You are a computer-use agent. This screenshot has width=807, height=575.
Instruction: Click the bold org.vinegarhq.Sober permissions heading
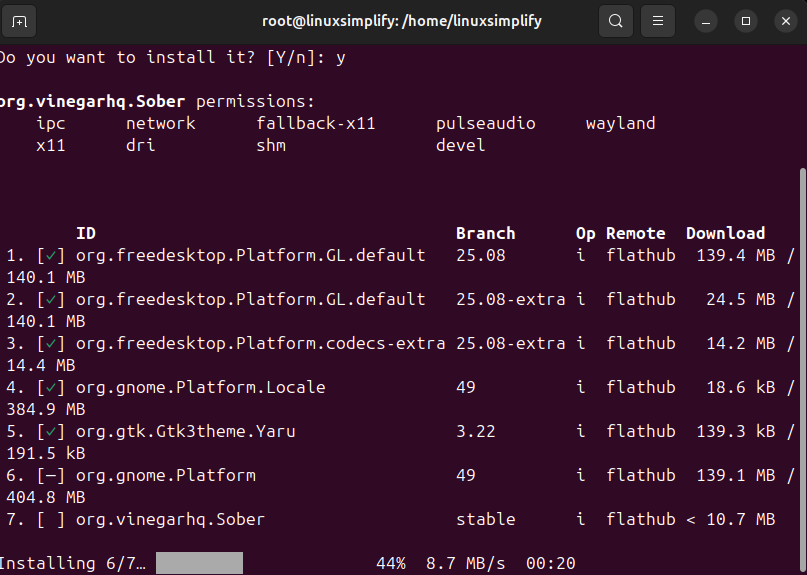(x=92, y=102)
